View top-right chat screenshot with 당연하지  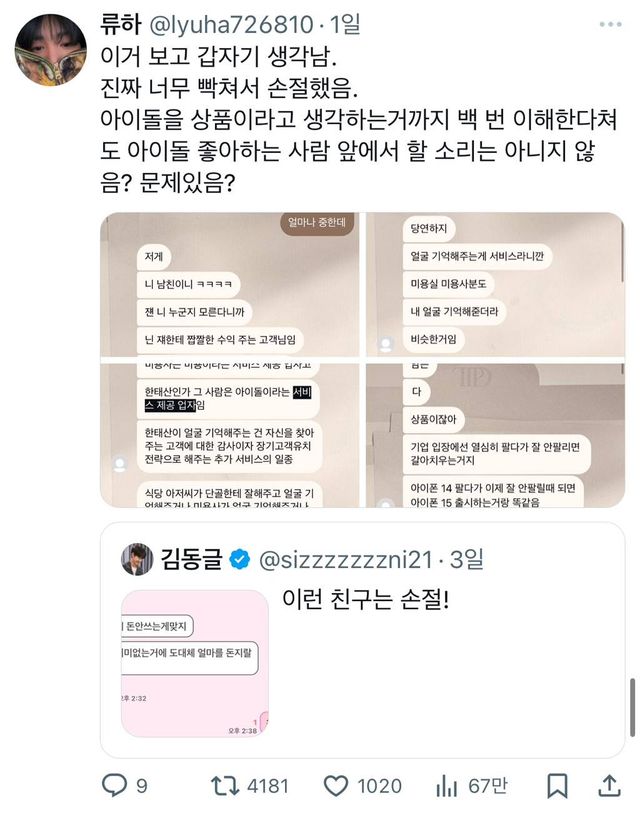(x=495, y=284)
